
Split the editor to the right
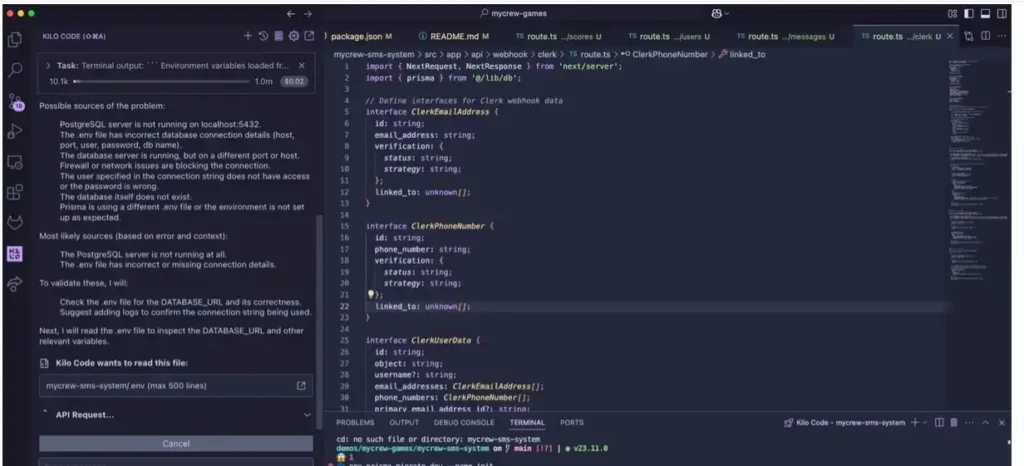pos(985,37)
